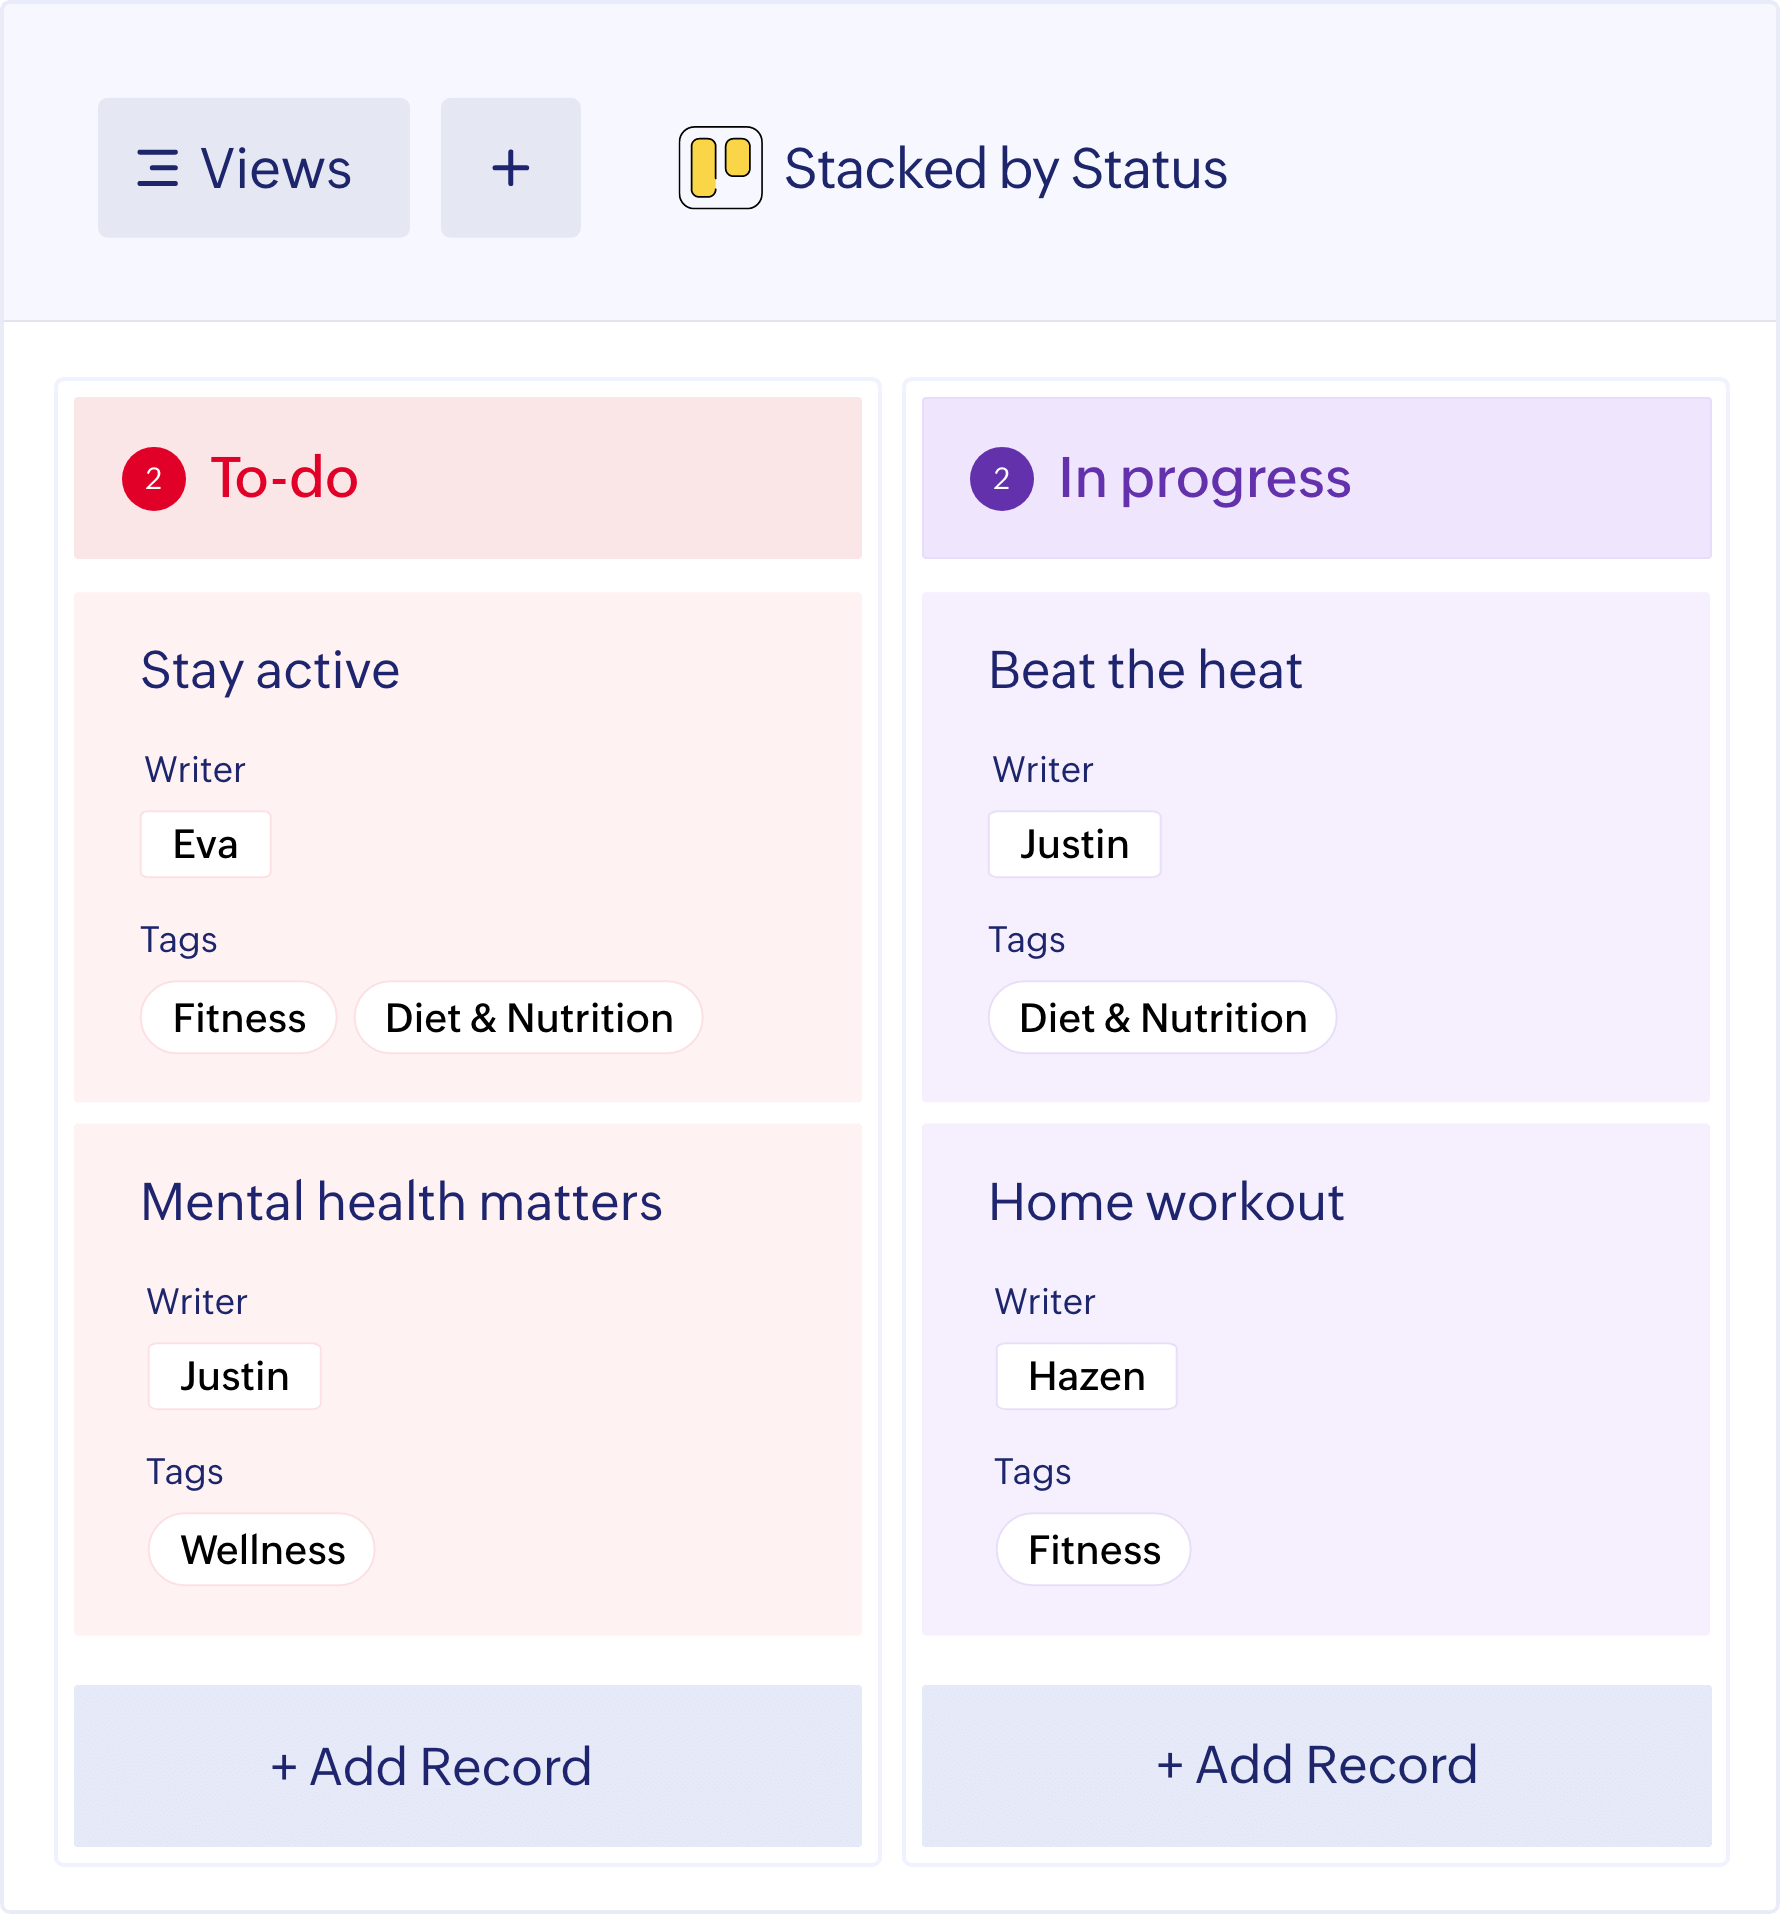Viewport: 1780px width, 1914px height.
Task: Click the plus icon to create a new view
Action: [510, 168]
